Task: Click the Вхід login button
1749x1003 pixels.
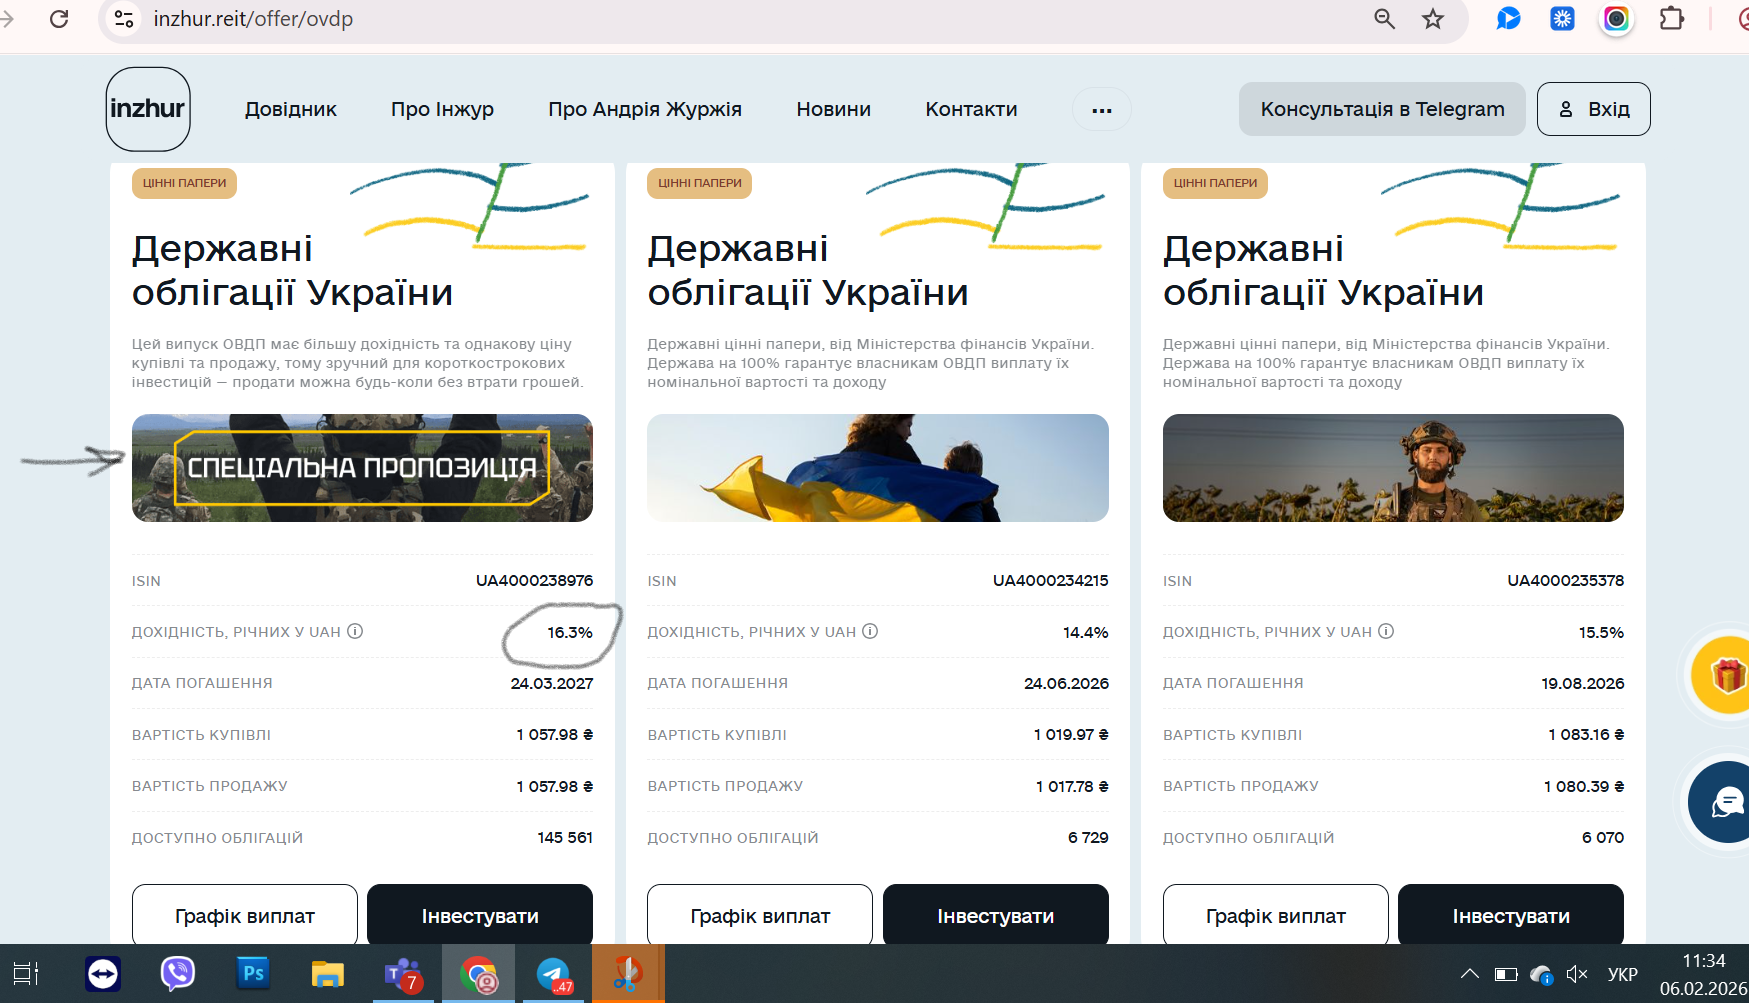Action: (x=1594, y=109)
